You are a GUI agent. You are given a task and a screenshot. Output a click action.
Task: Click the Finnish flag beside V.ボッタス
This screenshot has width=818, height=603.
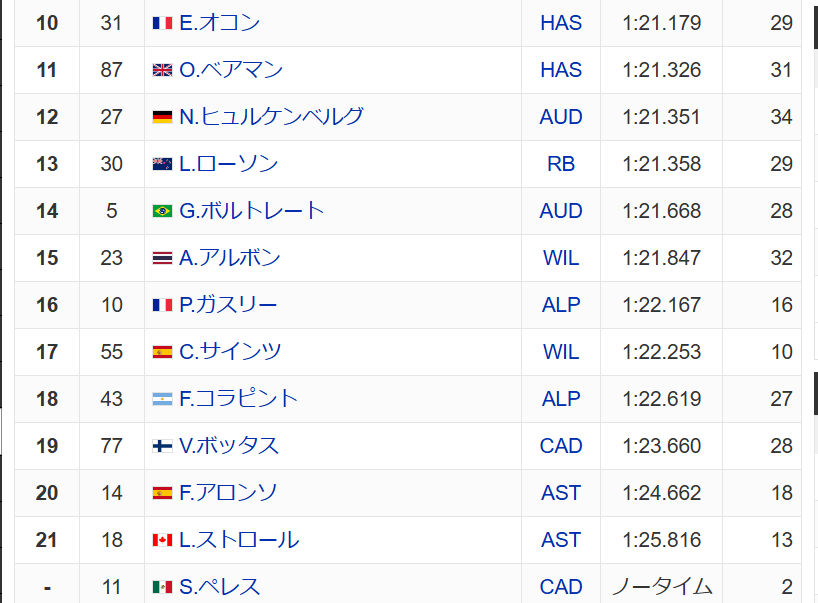(162, 446)
